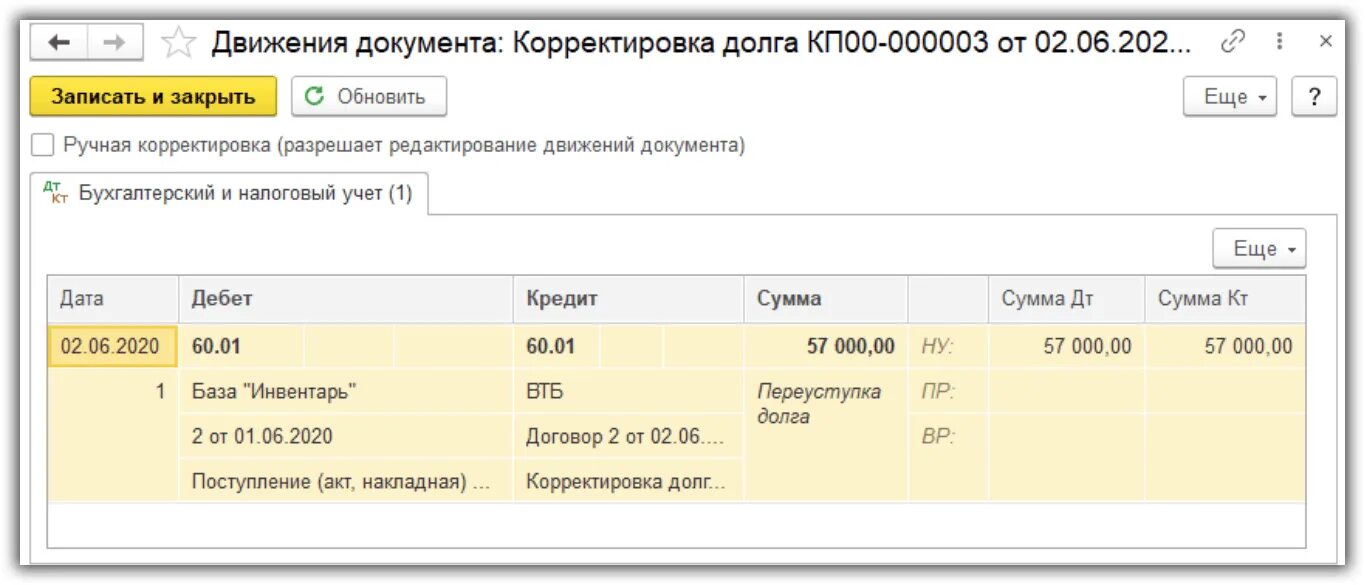Select the 57 000,00 Сумма cell

826,347
